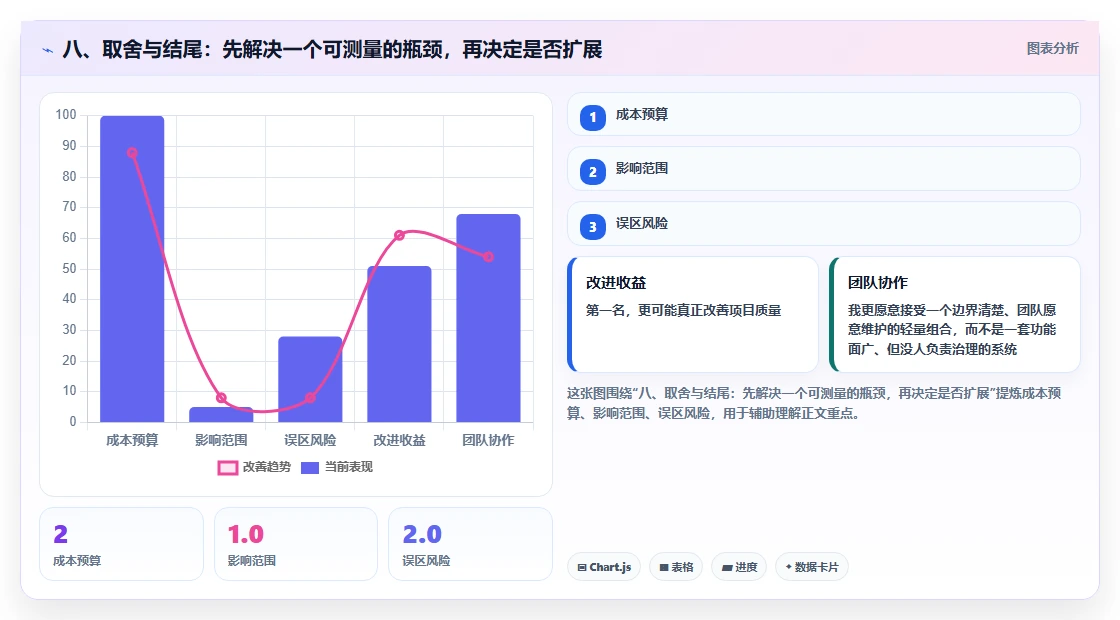Click the trend line point on 团队协作 bar

click(x=488, y=256)
